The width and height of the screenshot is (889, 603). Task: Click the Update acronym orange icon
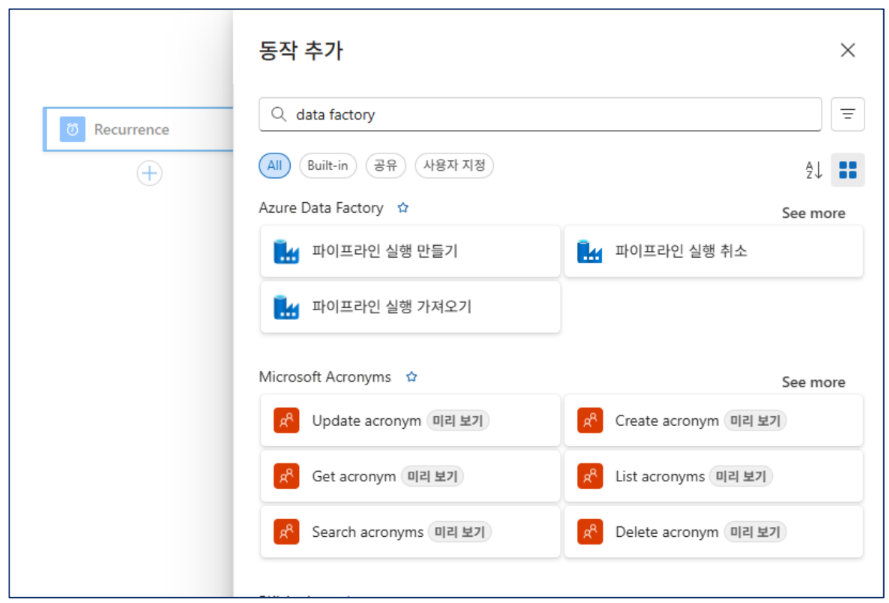coord(286,421)
